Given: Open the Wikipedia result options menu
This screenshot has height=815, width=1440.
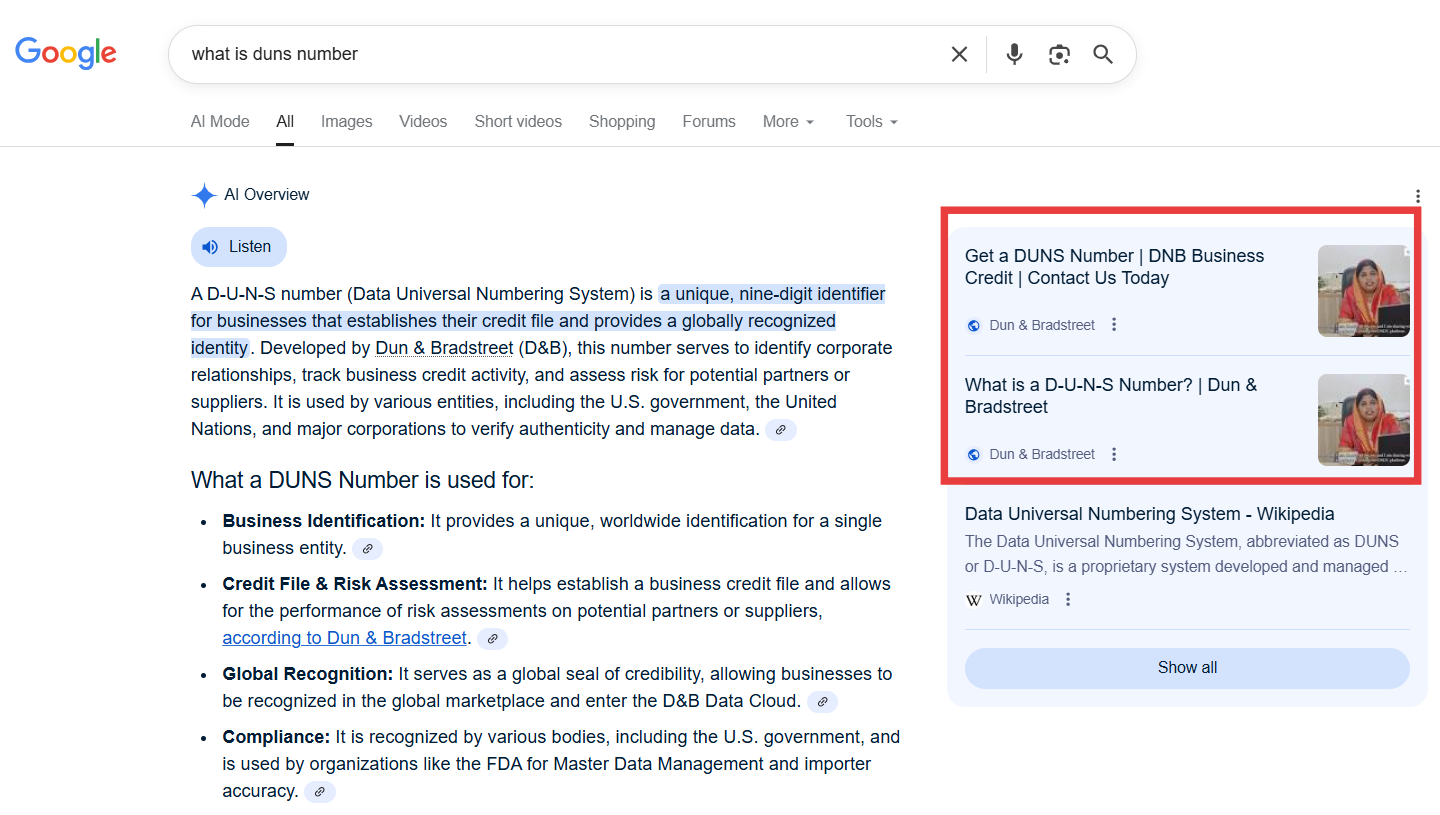Looking at the screenshot, I should (x=1068, y=599).
